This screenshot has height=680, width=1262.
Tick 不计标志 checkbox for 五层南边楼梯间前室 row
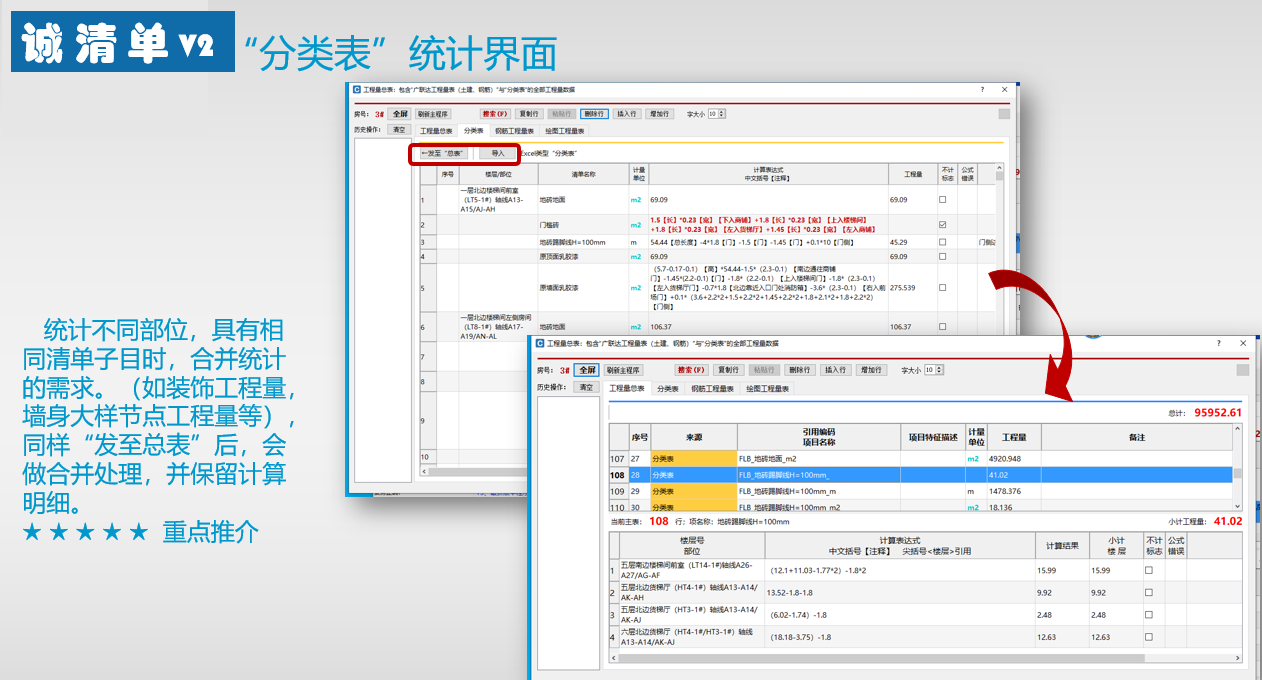1148,570
